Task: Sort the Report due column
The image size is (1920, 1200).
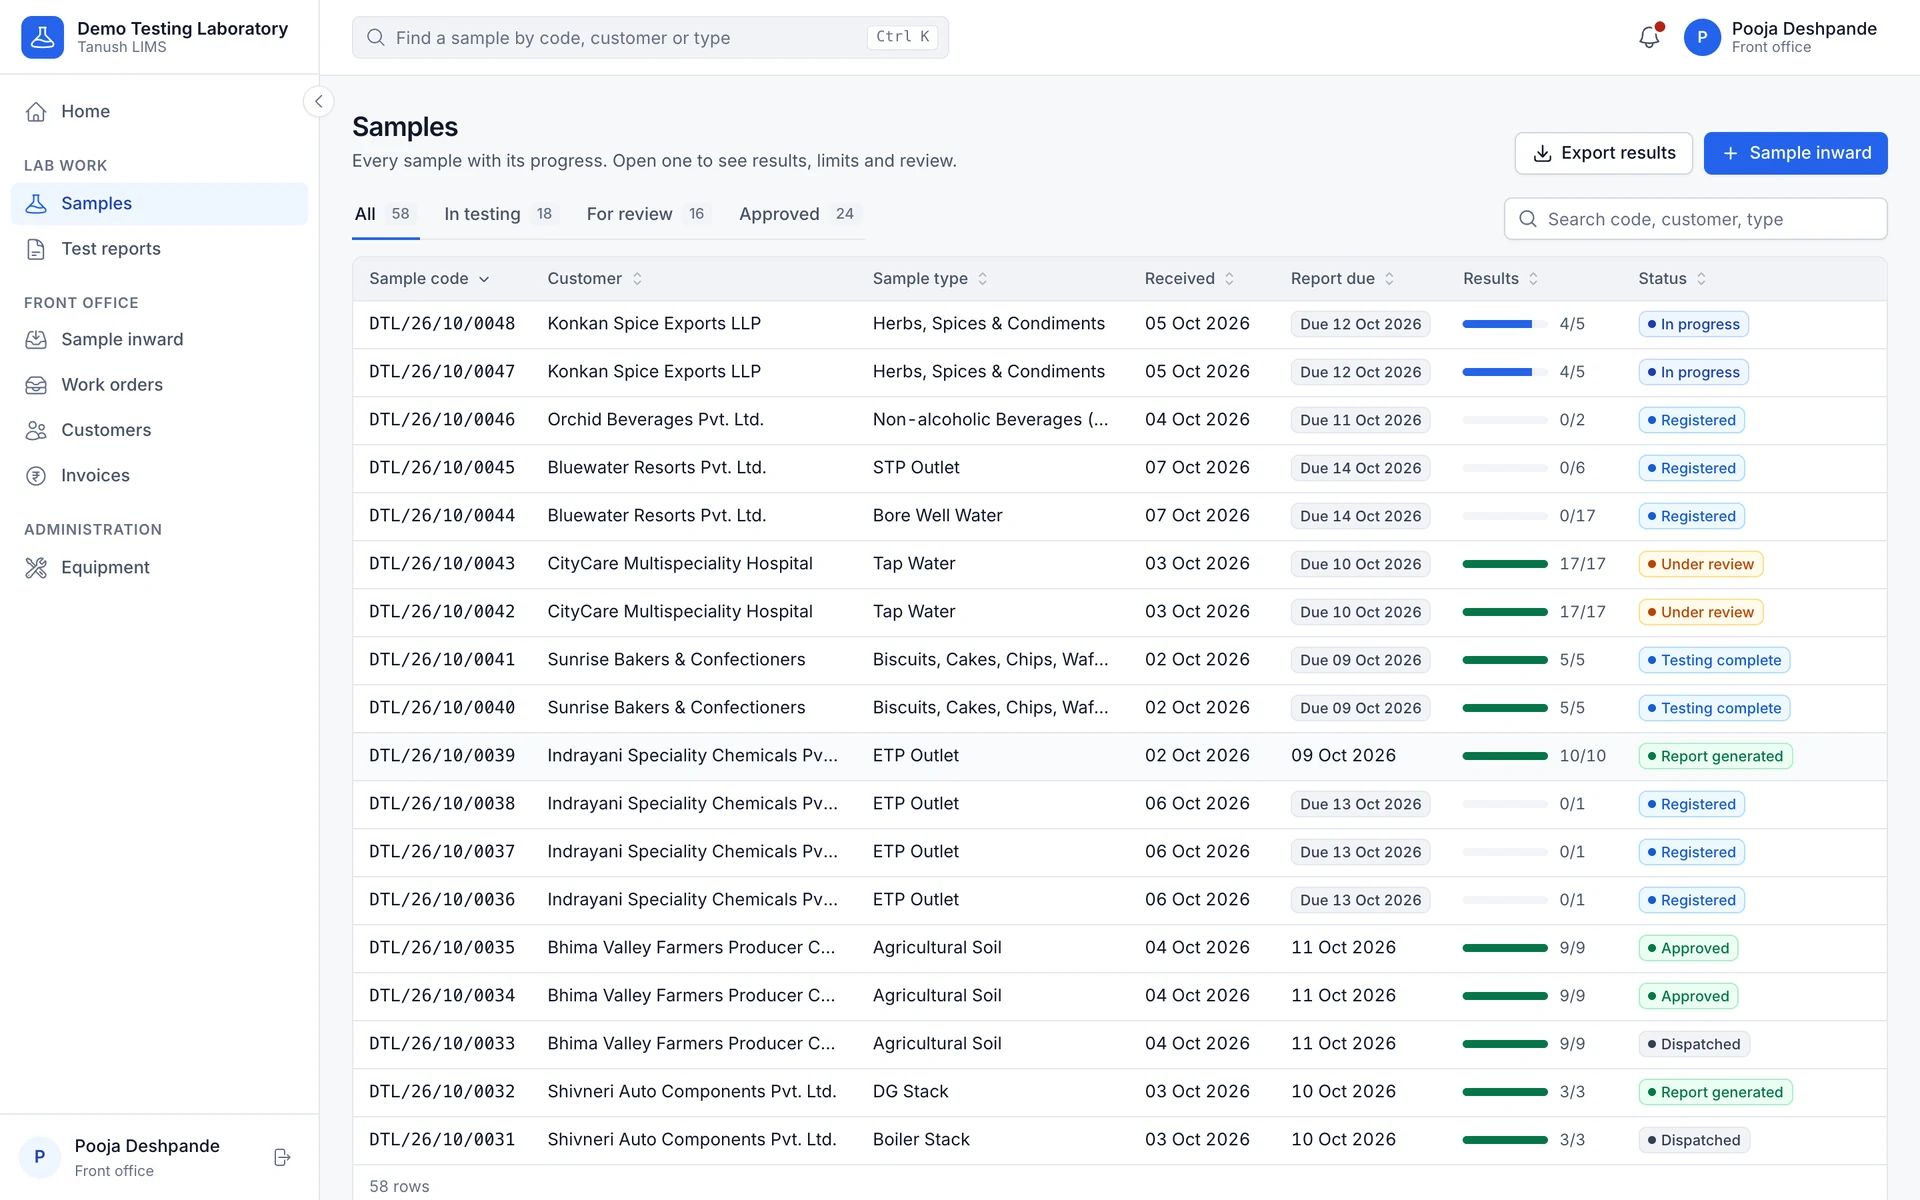Action: click(1389, 279)
